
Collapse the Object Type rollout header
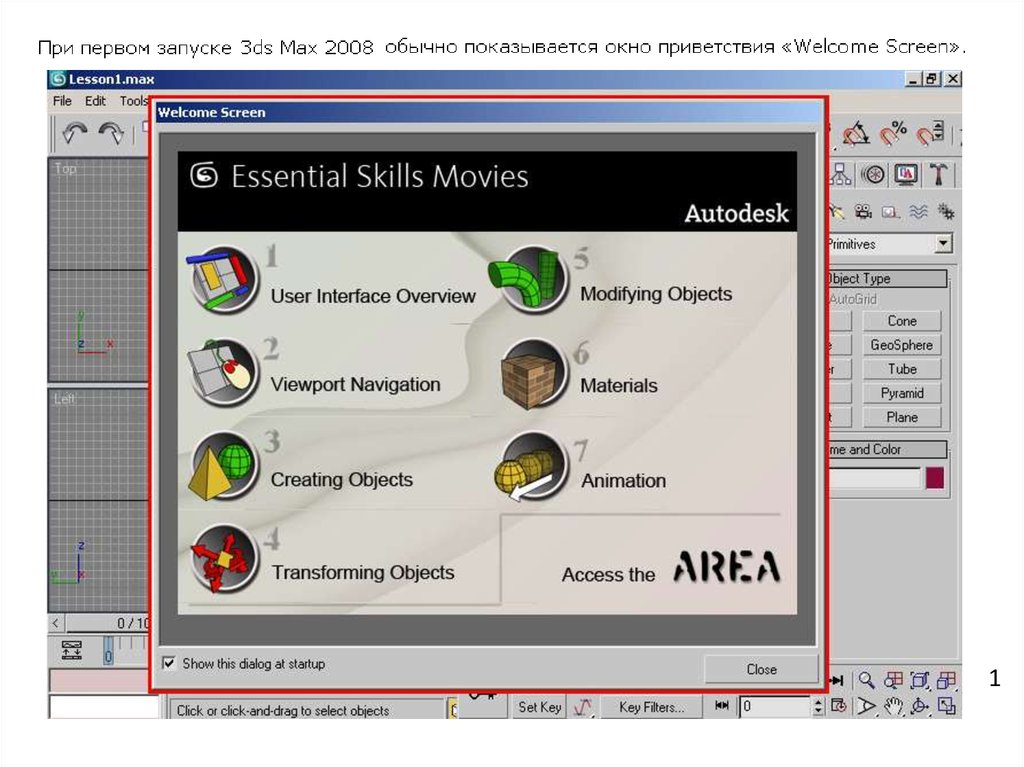click(x=885, y=279)
